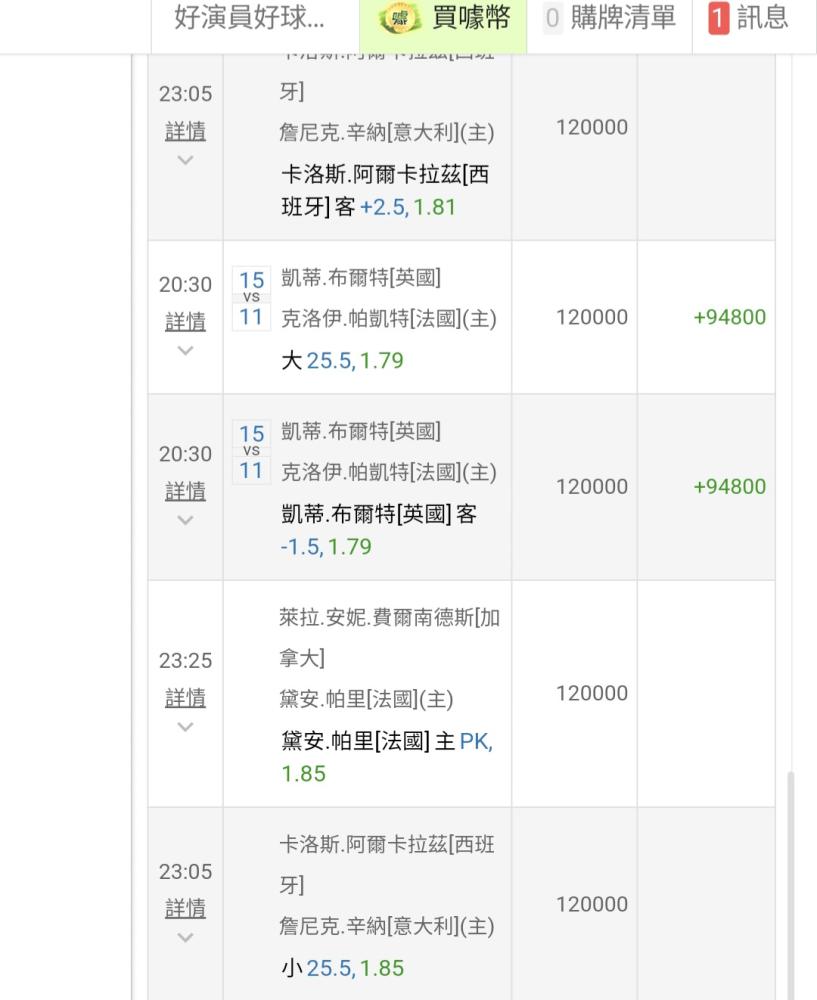Click 詳情 link for 20:30 大 25.5 bet
This screenshot has width=817, height=1000.
[186, 322]
